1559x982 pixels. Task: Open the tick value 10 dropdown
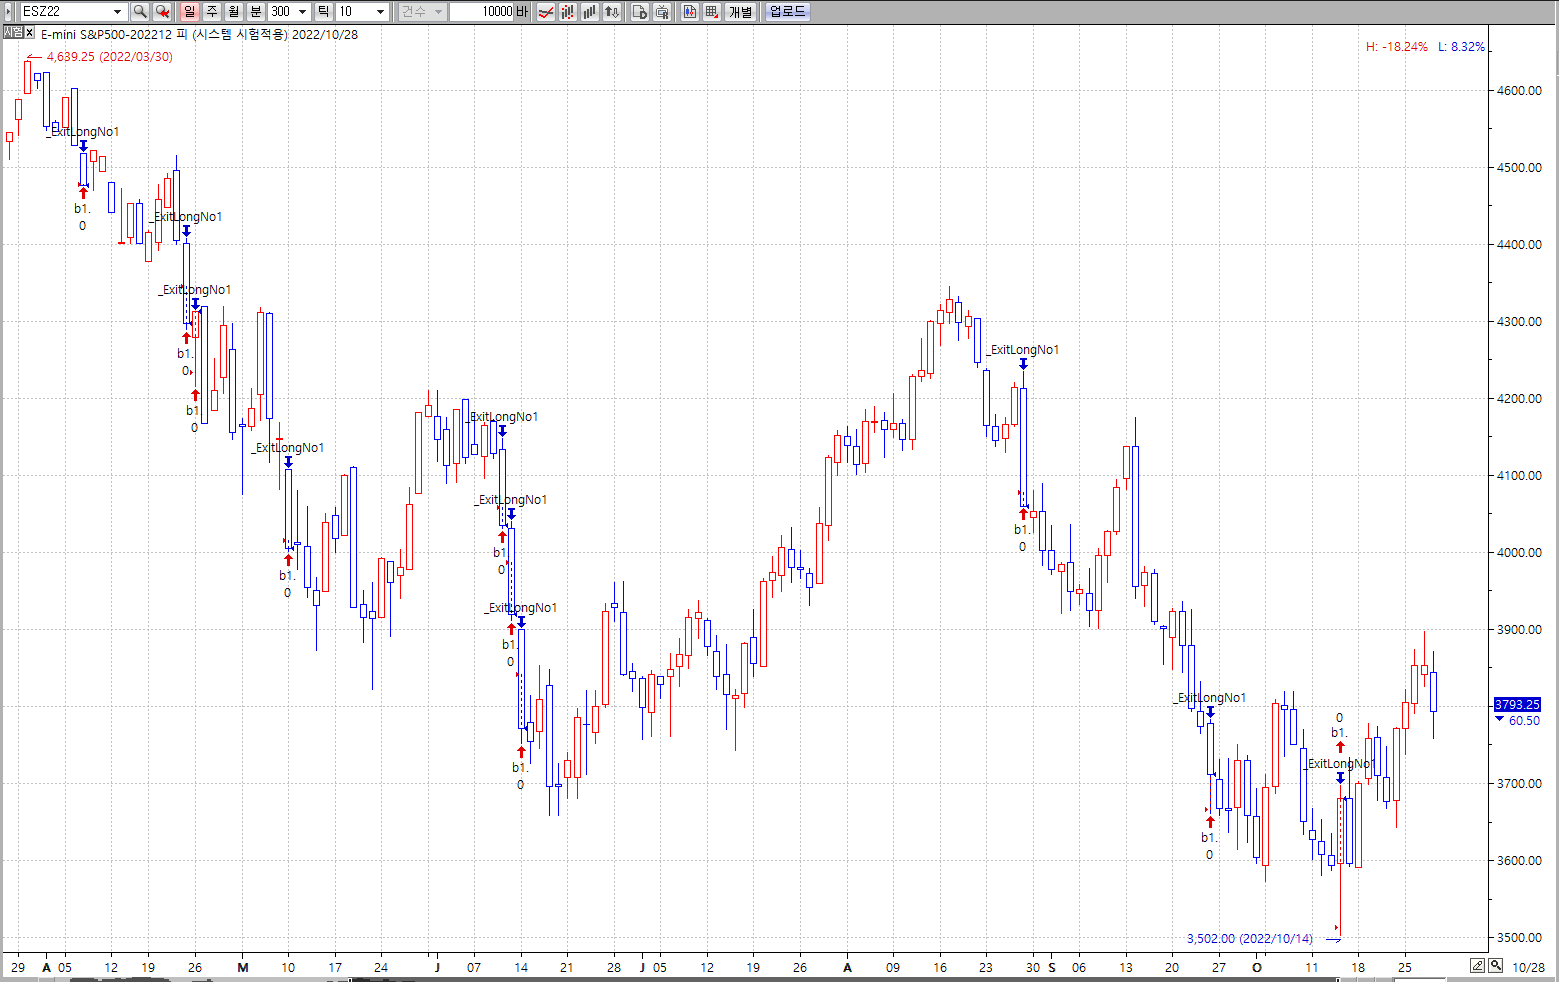(381, 12)
